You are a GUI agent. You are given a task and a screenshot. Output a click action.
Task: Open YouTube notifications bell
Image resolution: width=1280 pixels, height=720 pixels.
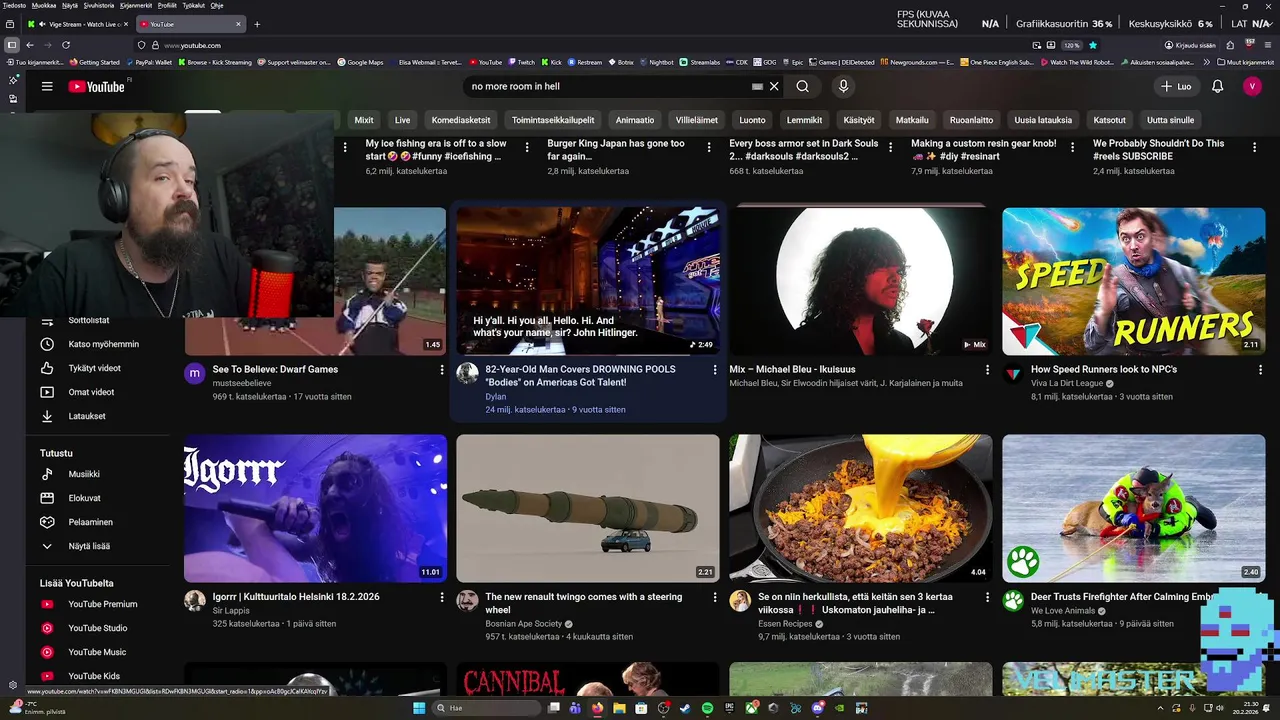pos(1217,86)
